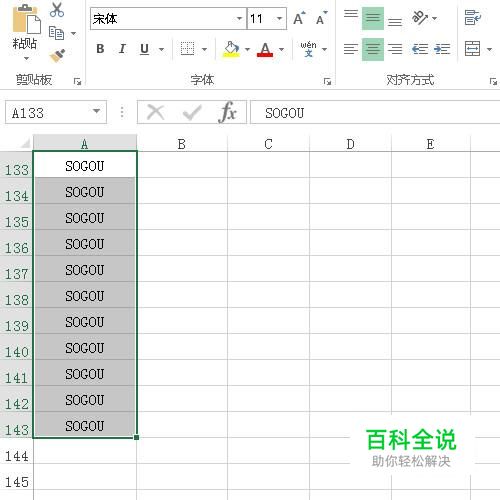The height and width of the screenshot is (500, 500).
Task: Click the Select All corner triangle
Action: 25,143
